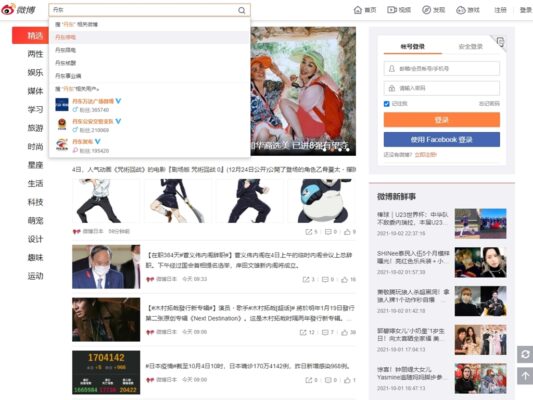Open the 科技 category in sidebar

coord(35,202)
